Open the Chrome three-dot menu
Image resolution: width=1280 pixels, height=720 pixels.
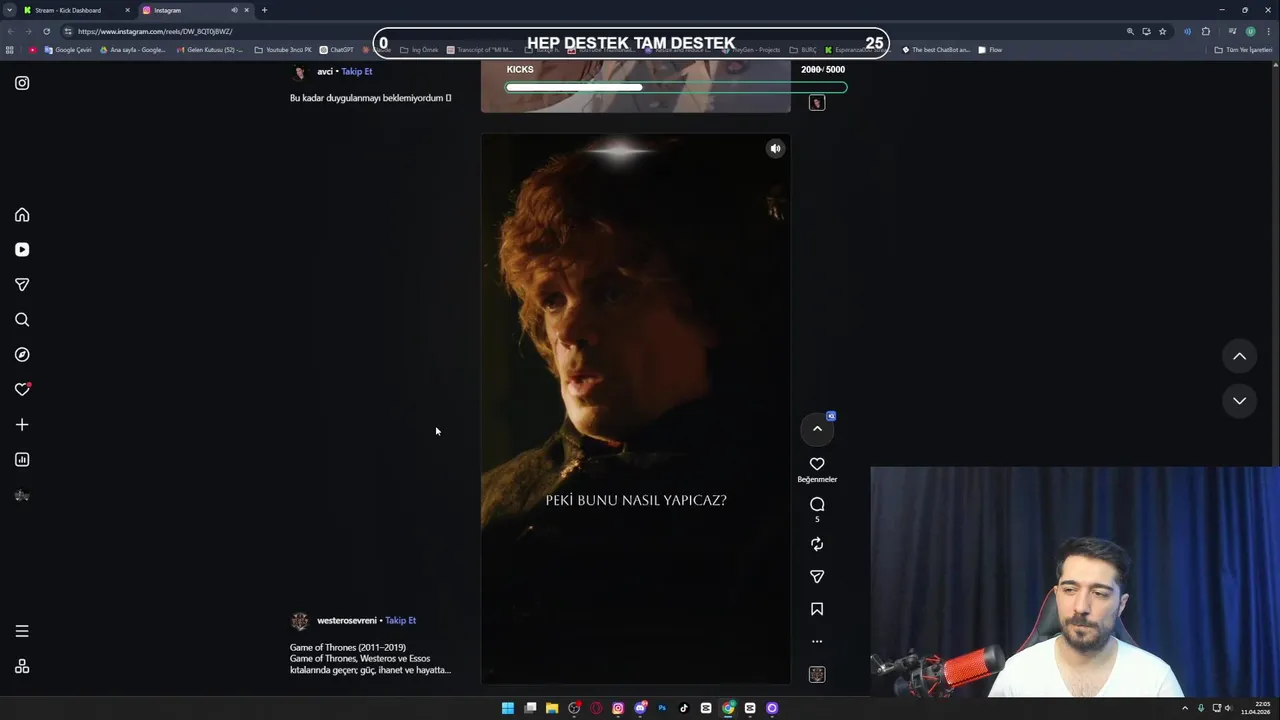point(1268,31)
